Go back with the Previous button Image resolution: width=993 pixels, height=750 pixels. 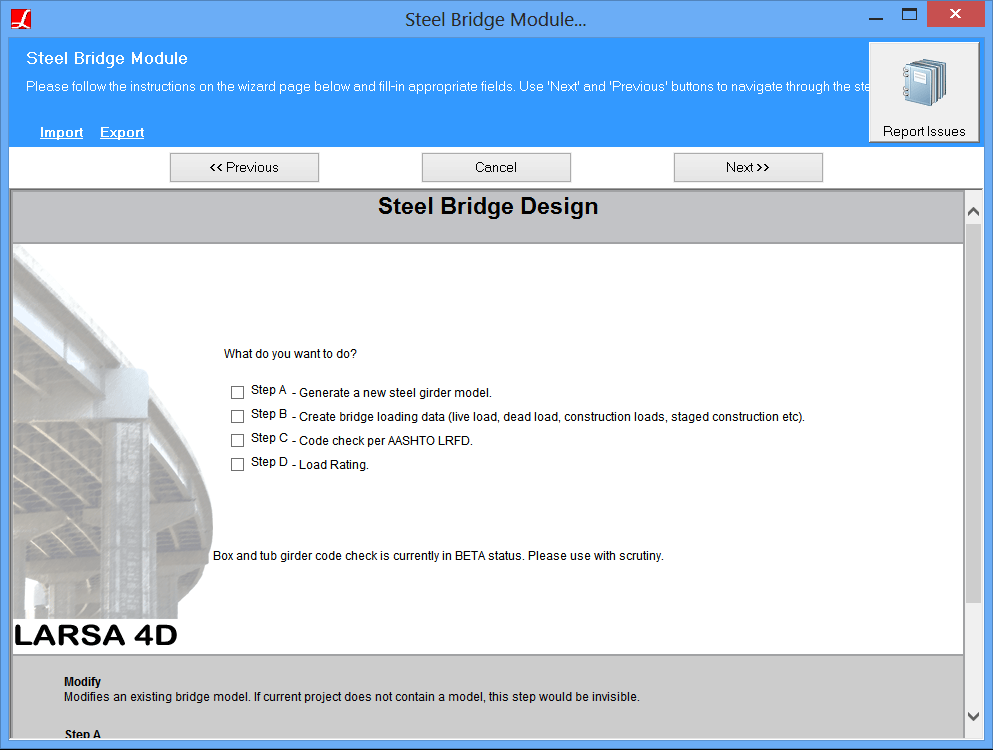click(244, 167)
